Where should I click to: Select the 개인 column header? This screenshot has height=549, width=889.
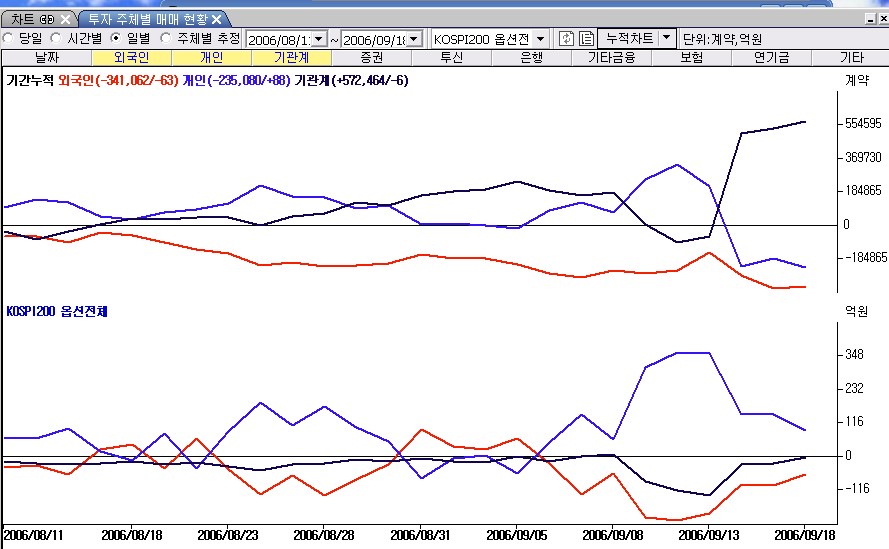[x=211, y=58]
